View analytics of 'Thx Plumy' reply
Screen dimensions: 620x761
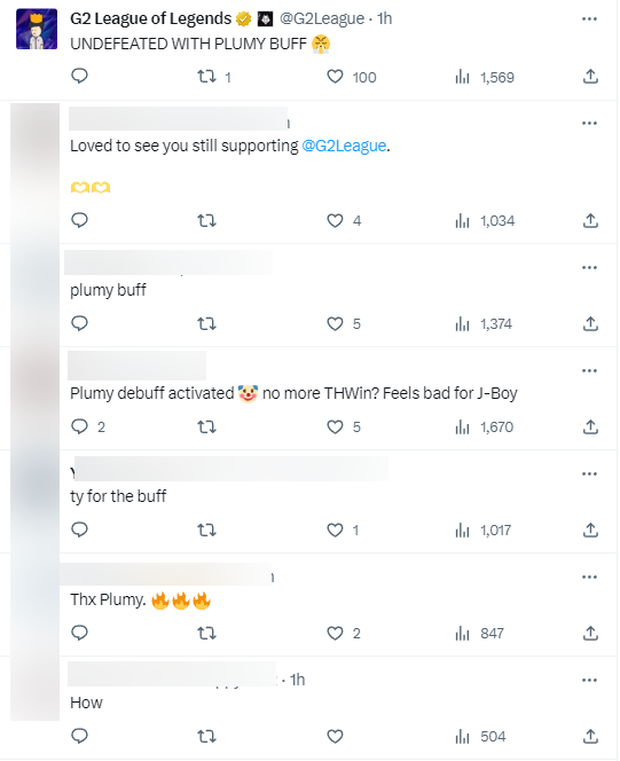[x=480, y=633]
